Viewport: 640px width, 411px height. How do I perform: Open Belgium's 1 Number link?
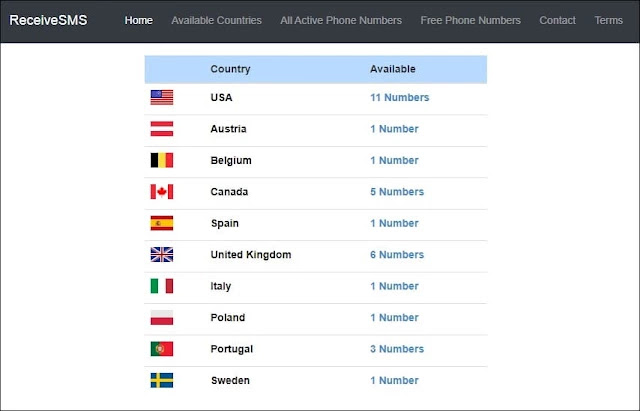tap(394, 160)
